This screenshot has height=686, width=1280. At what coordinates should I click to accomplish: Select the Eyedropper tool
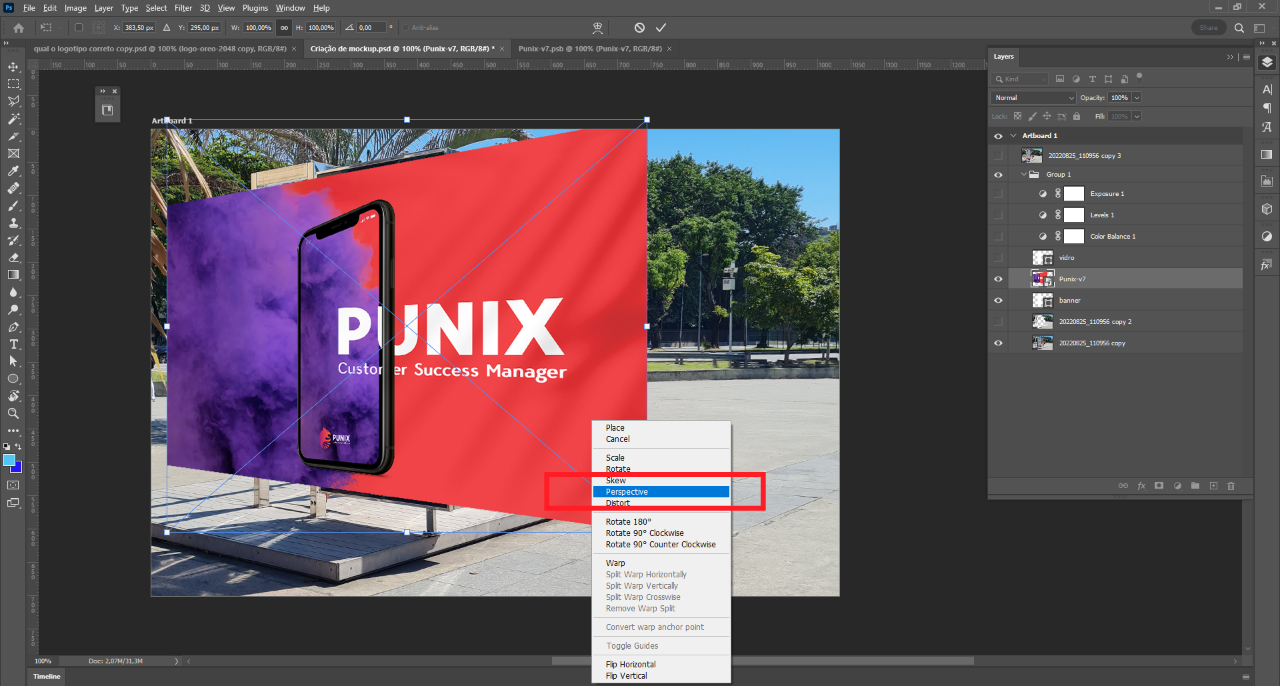[14, 171]
